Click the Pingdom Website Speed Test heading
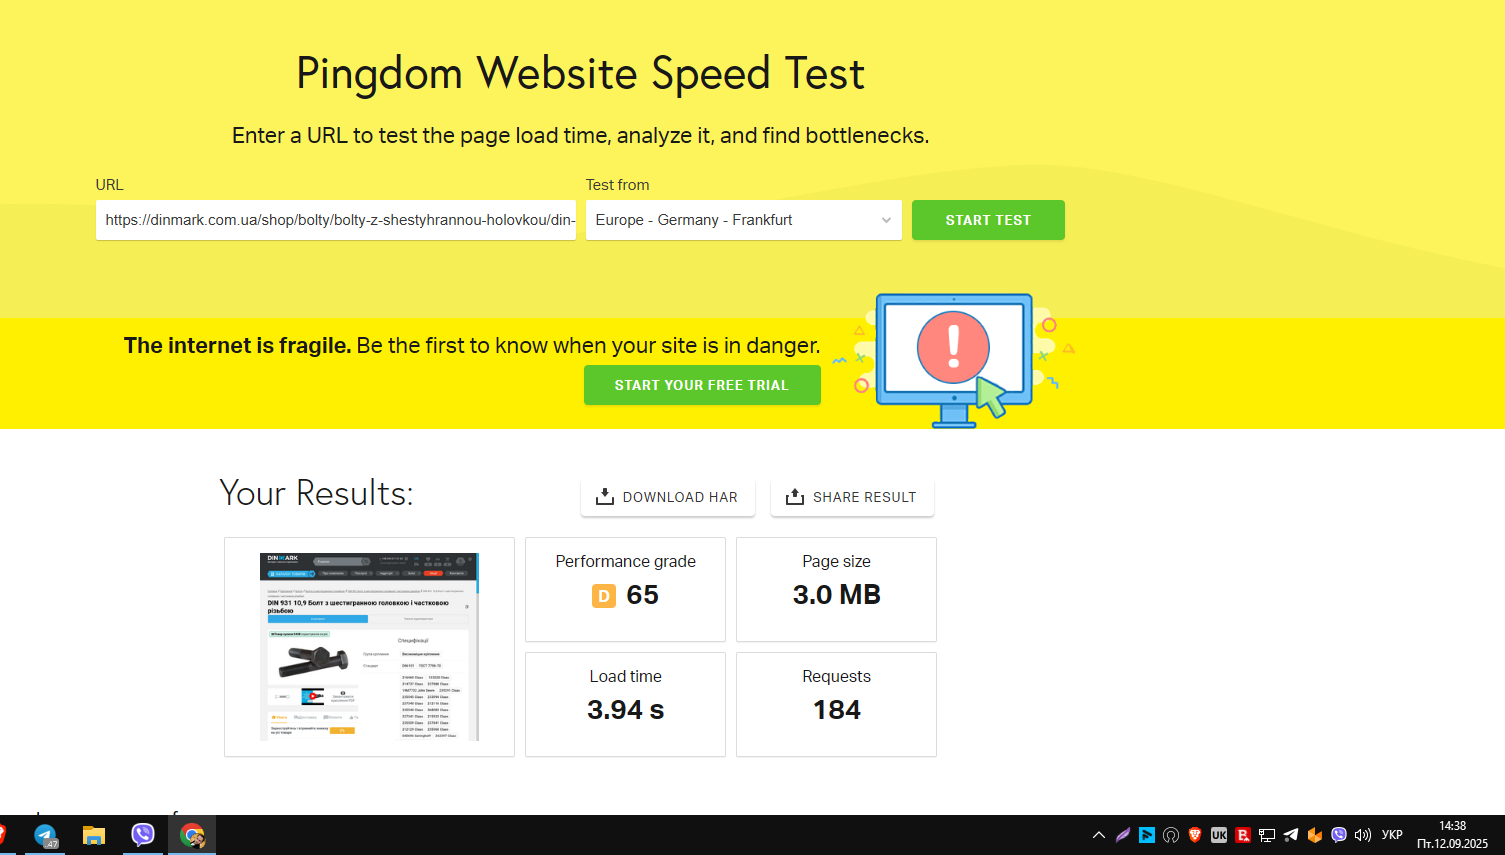The height and width of the screenshot is (855, 1505). pyautogui.click(x=580, y=74)
